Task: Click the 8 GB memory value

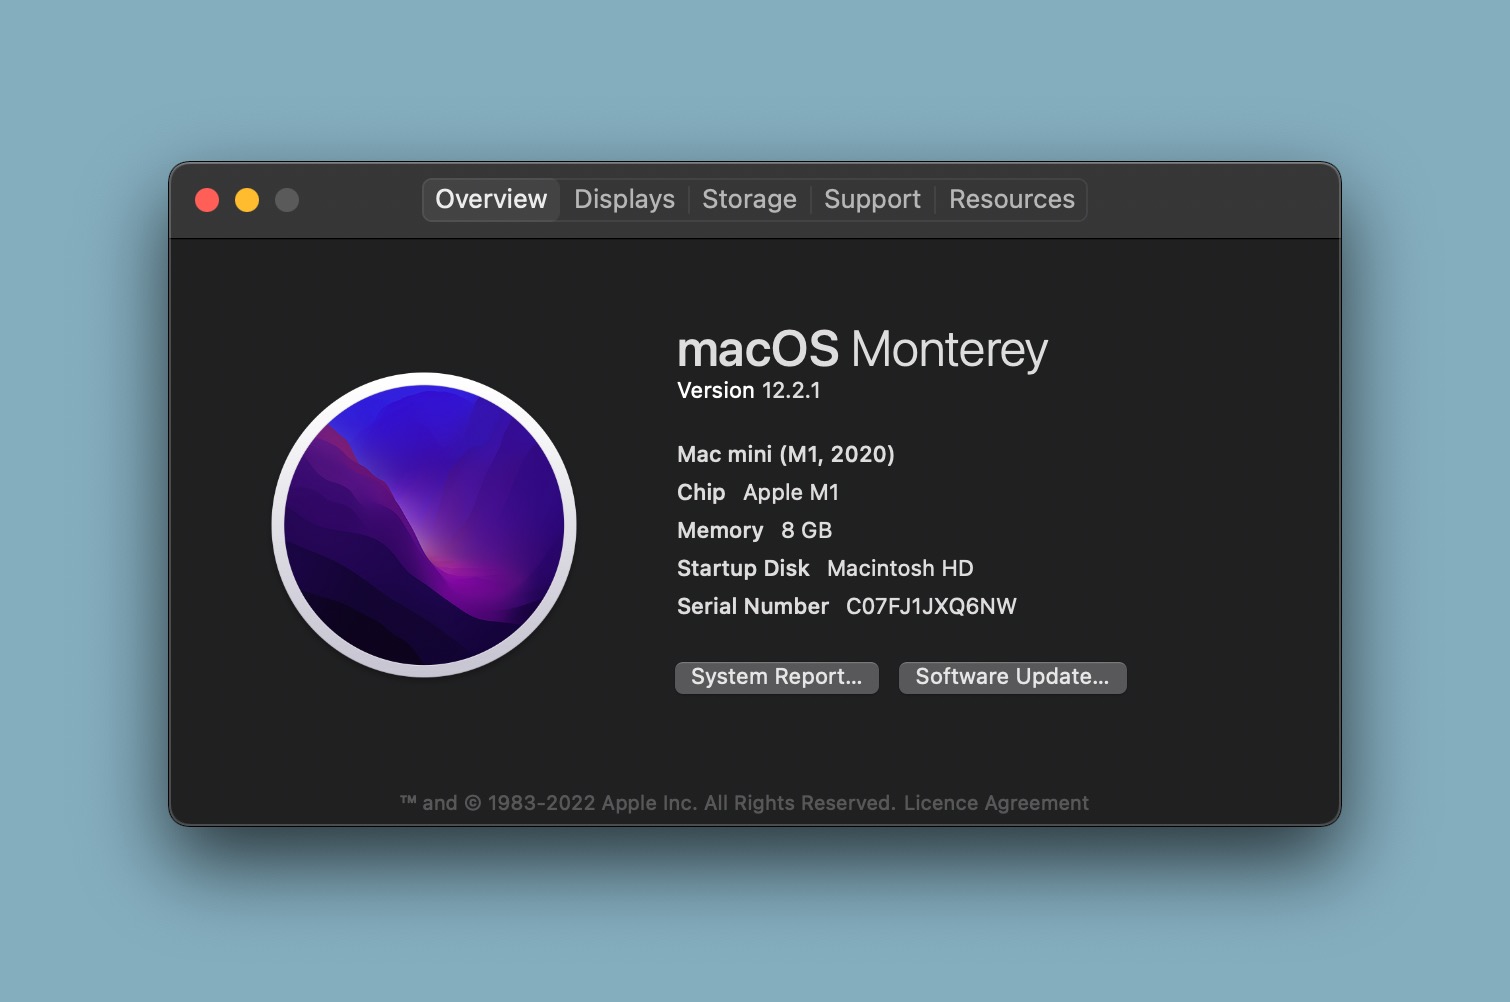Action: pyautogui.click(x=806, y=530)
